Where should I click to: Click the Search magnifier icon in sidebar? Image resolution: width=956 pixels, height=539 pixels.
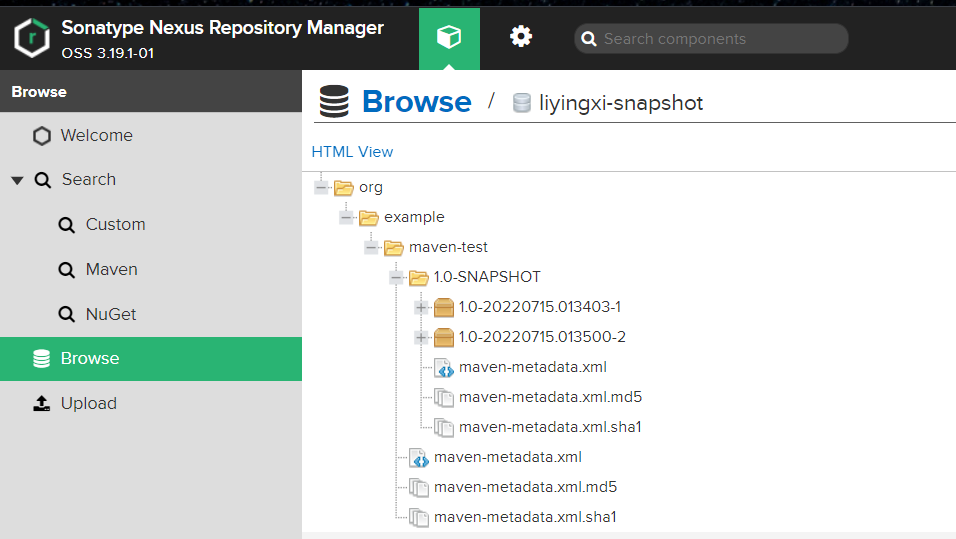43,180
